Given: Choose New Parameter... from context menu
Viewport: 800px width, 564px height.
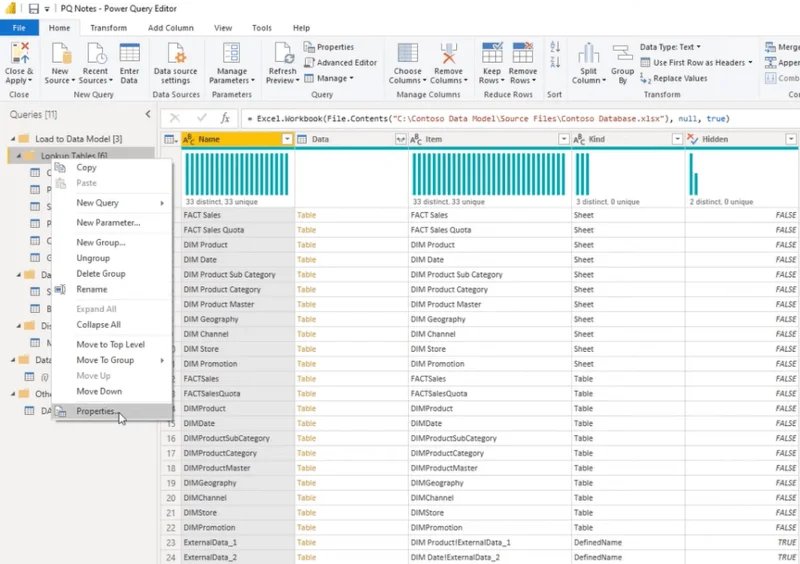Looking at the screenshot, I should 112,223.
